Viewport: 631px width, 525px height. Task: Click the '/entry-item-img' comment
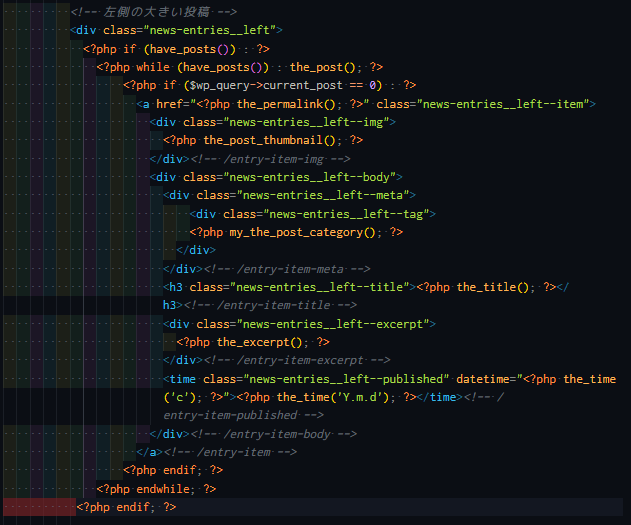tap(270, 159)
